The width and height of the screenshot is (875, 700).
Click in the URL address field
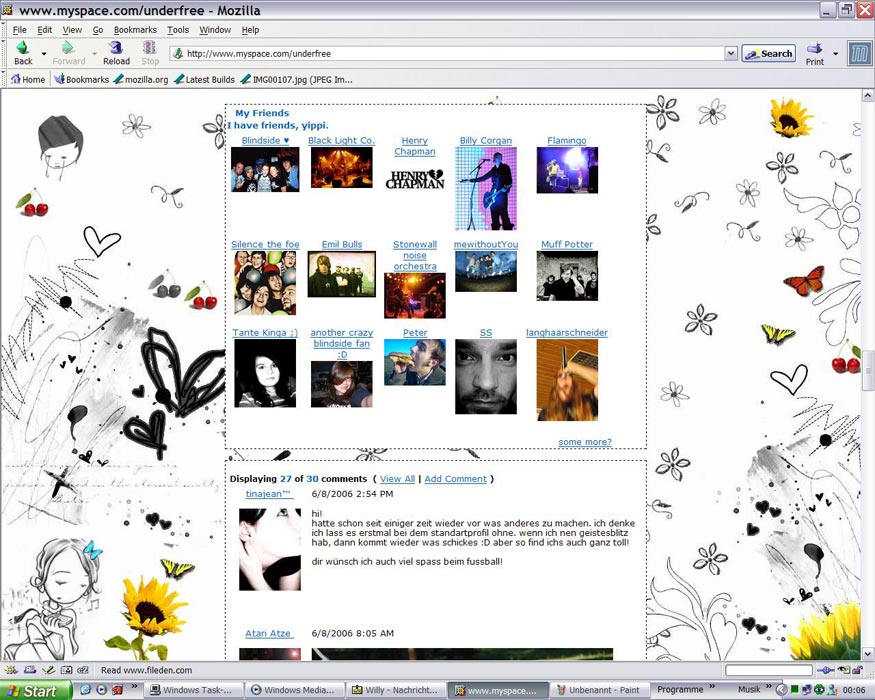[x=453, y=54]
